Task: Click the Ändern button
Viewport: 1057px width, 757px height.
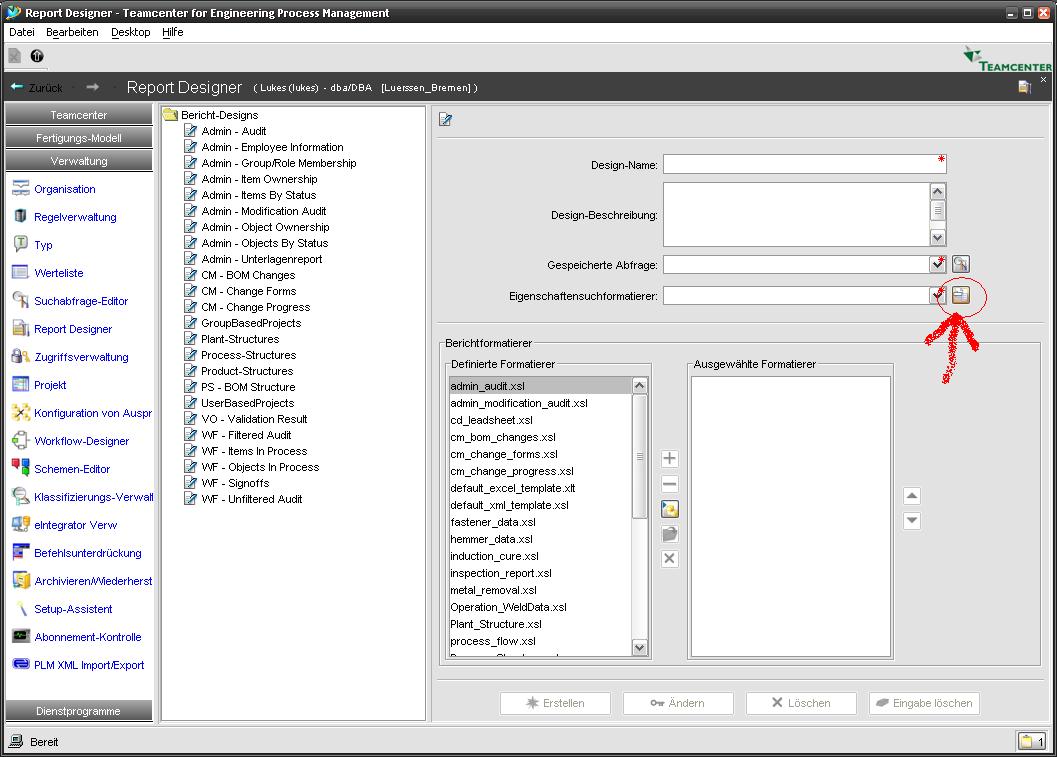Action: pos(678,703)
